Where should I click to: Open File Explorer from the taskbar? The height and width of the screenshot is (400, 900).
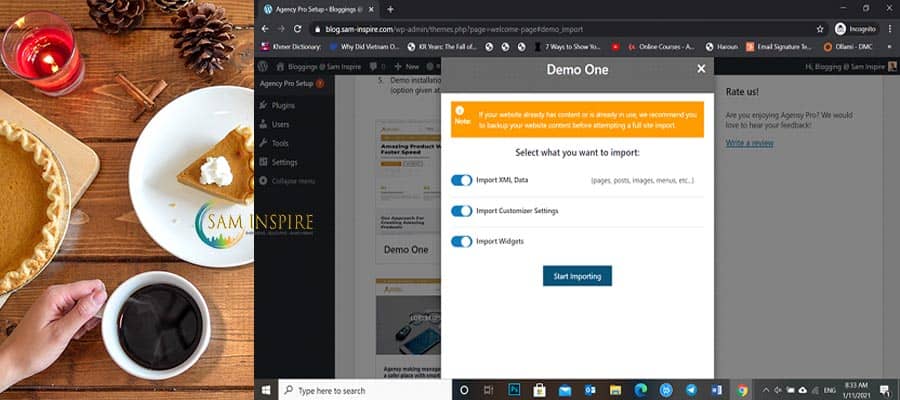[x=615, y=390]
